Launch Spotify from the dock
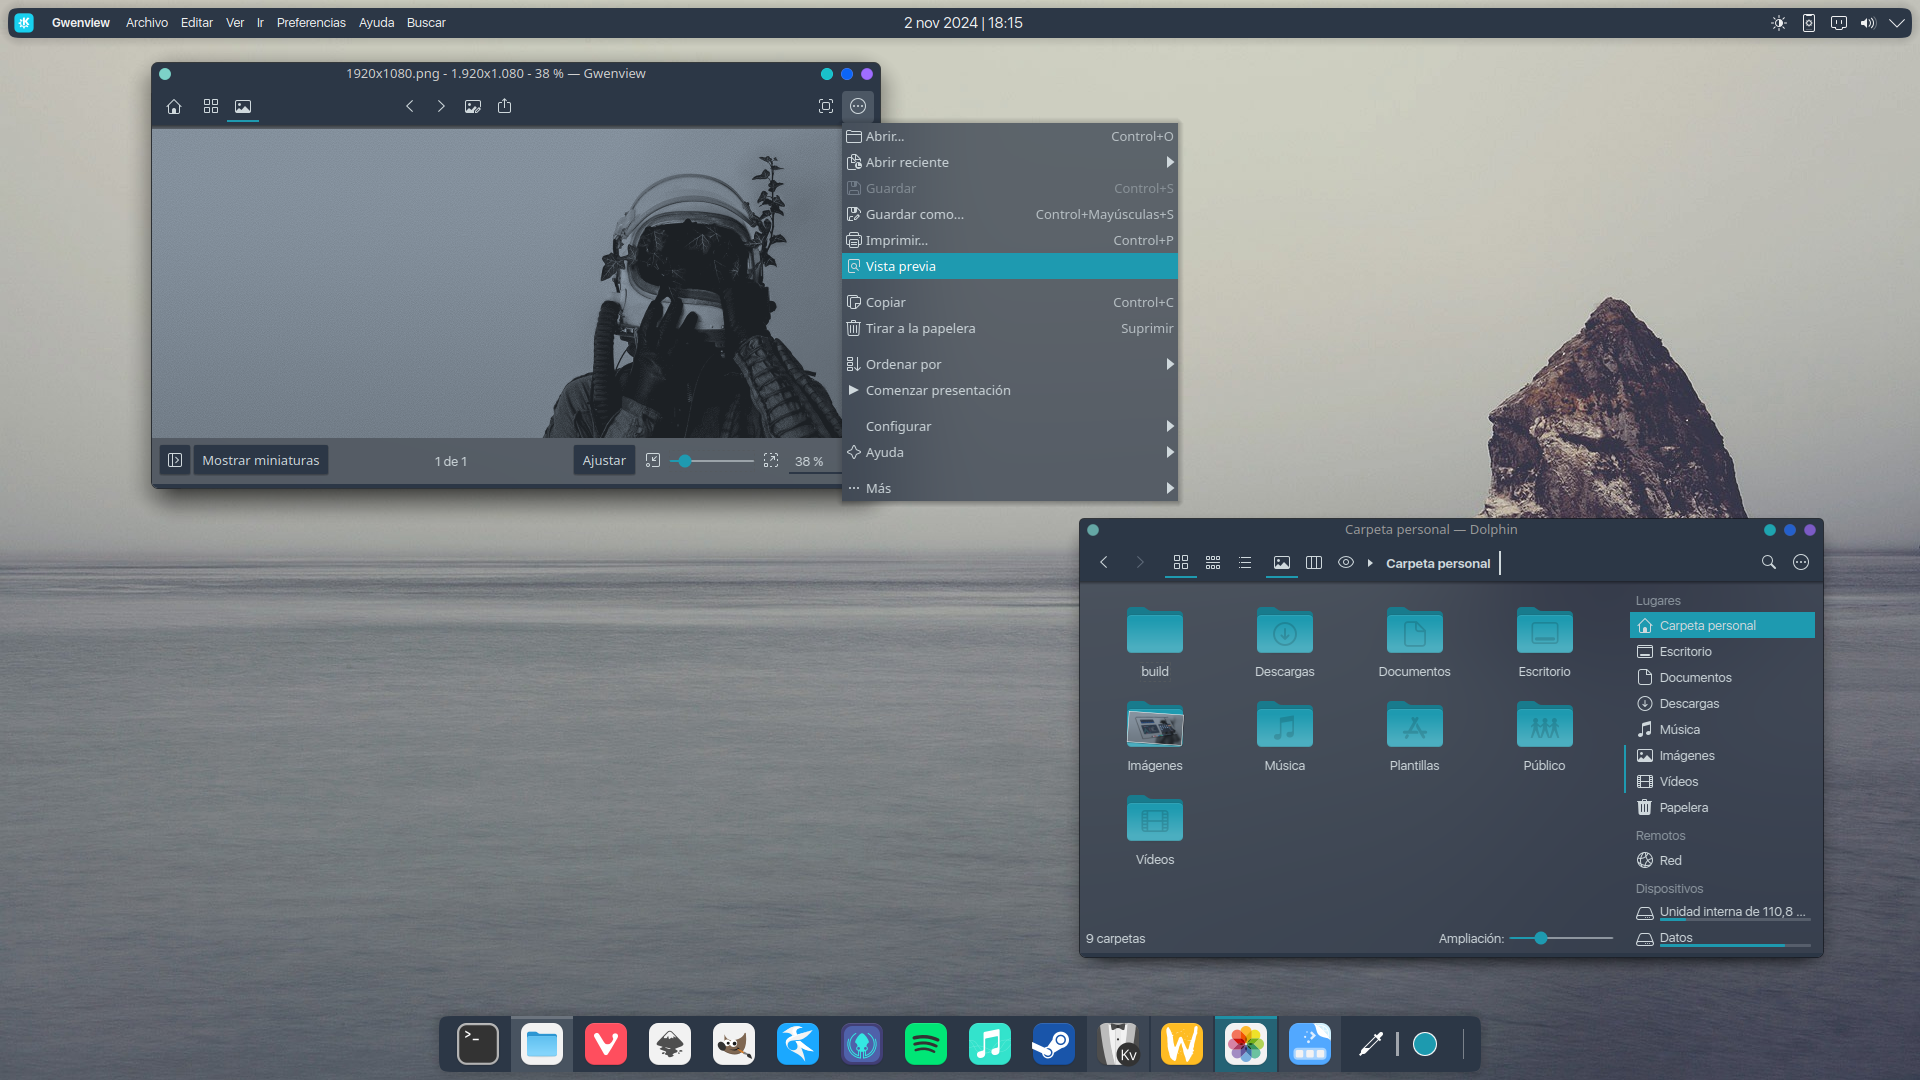 coord(926,1044)
